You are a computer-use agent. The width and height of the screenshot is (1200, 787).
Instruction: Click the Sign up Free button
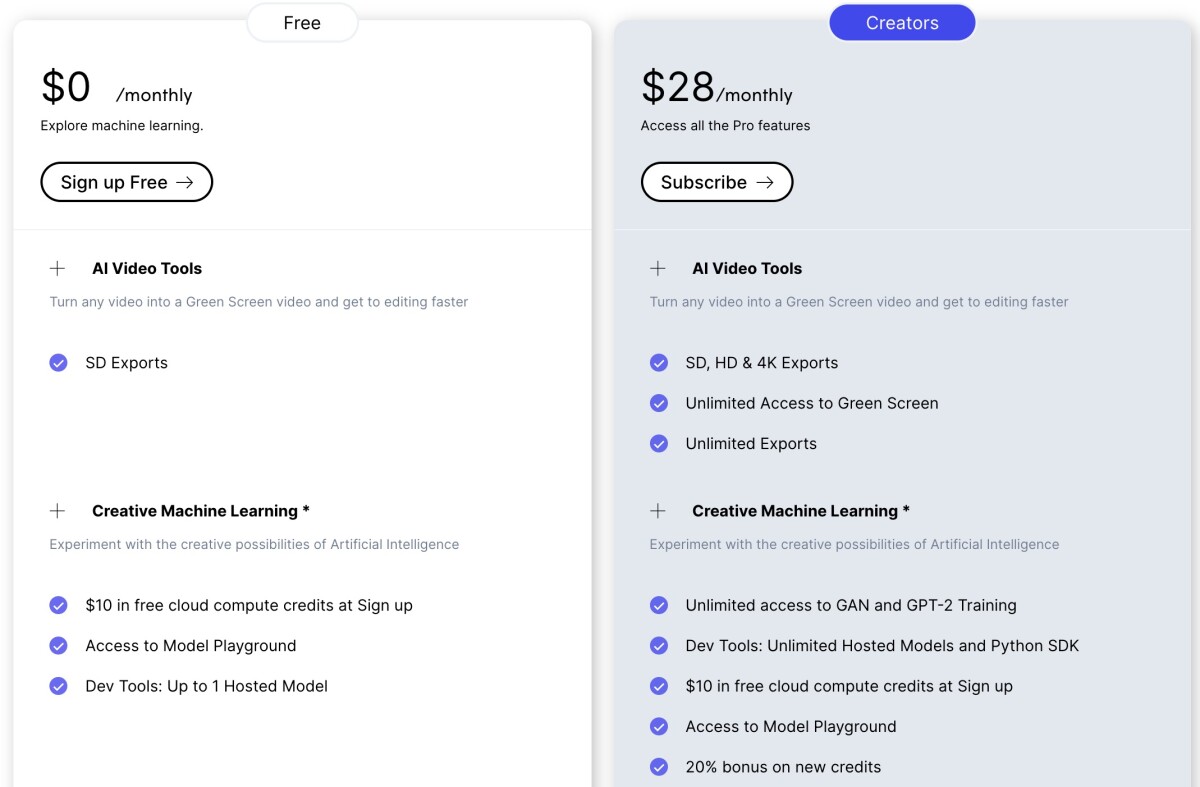(x=126, y=182)
